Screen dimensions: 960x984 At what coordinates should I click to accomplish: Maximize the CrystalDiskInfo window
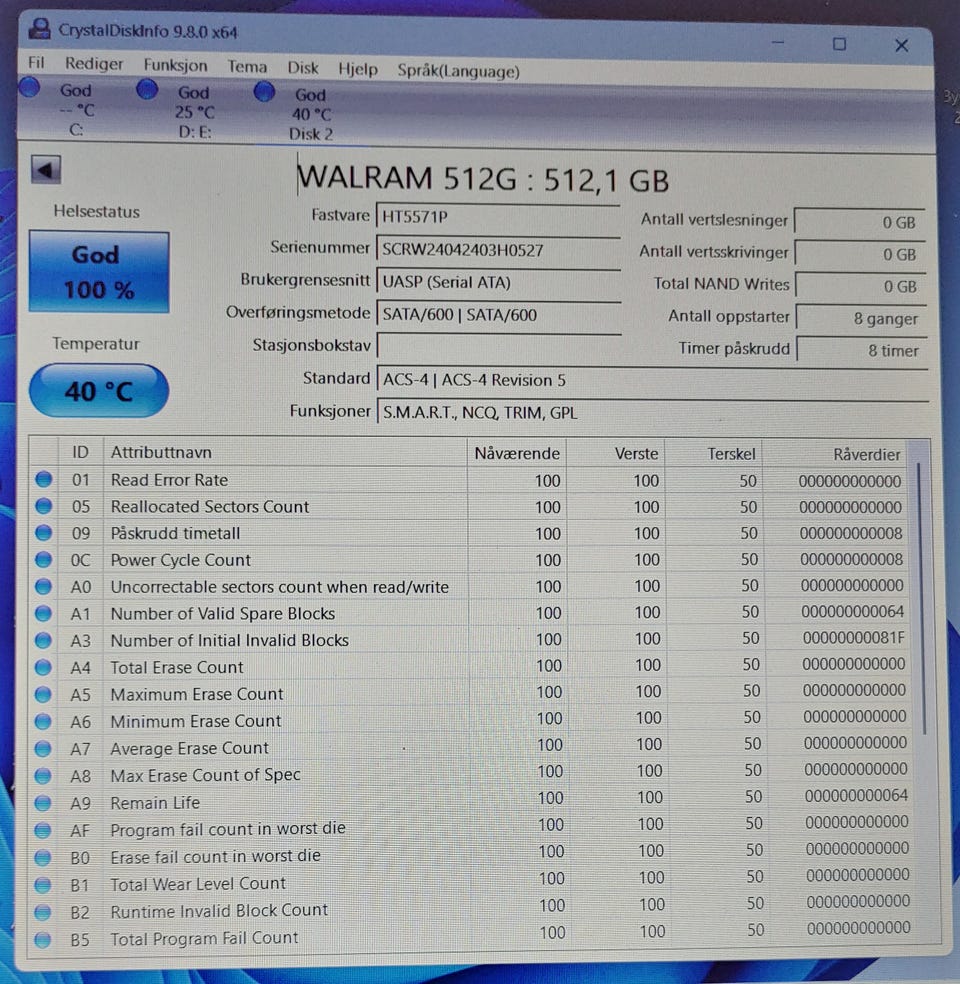tap(840, 44)
